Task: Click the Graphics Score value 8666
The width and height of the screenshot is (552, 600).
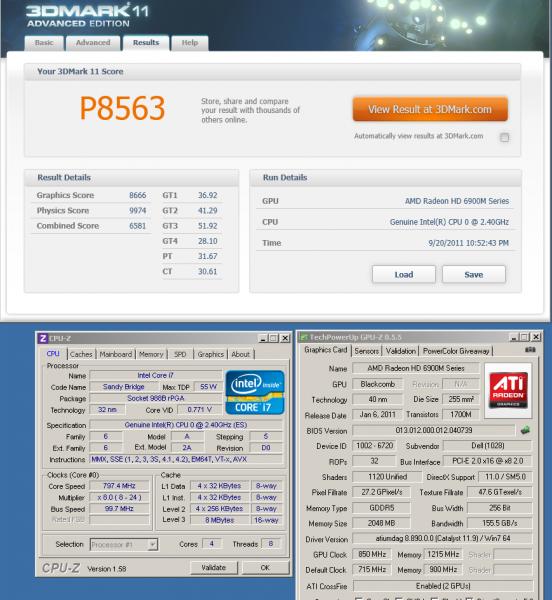Action: tap(138, 195)
